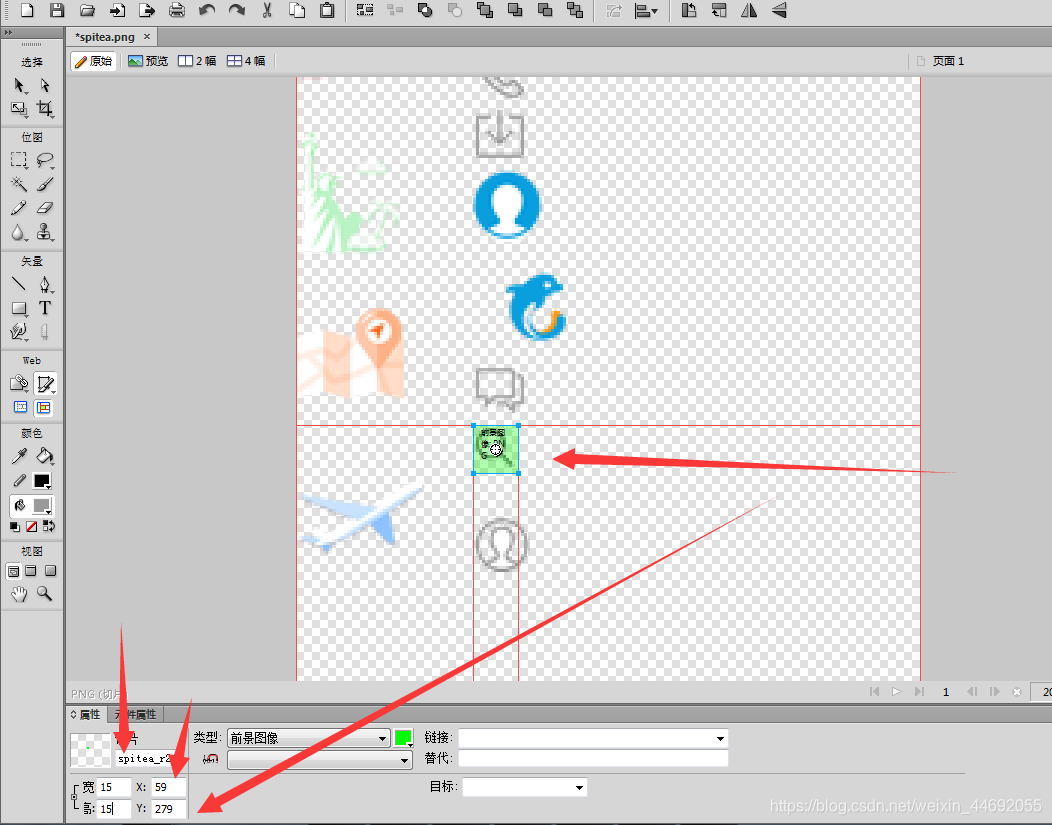Select the Pen tool

point(45,284)
